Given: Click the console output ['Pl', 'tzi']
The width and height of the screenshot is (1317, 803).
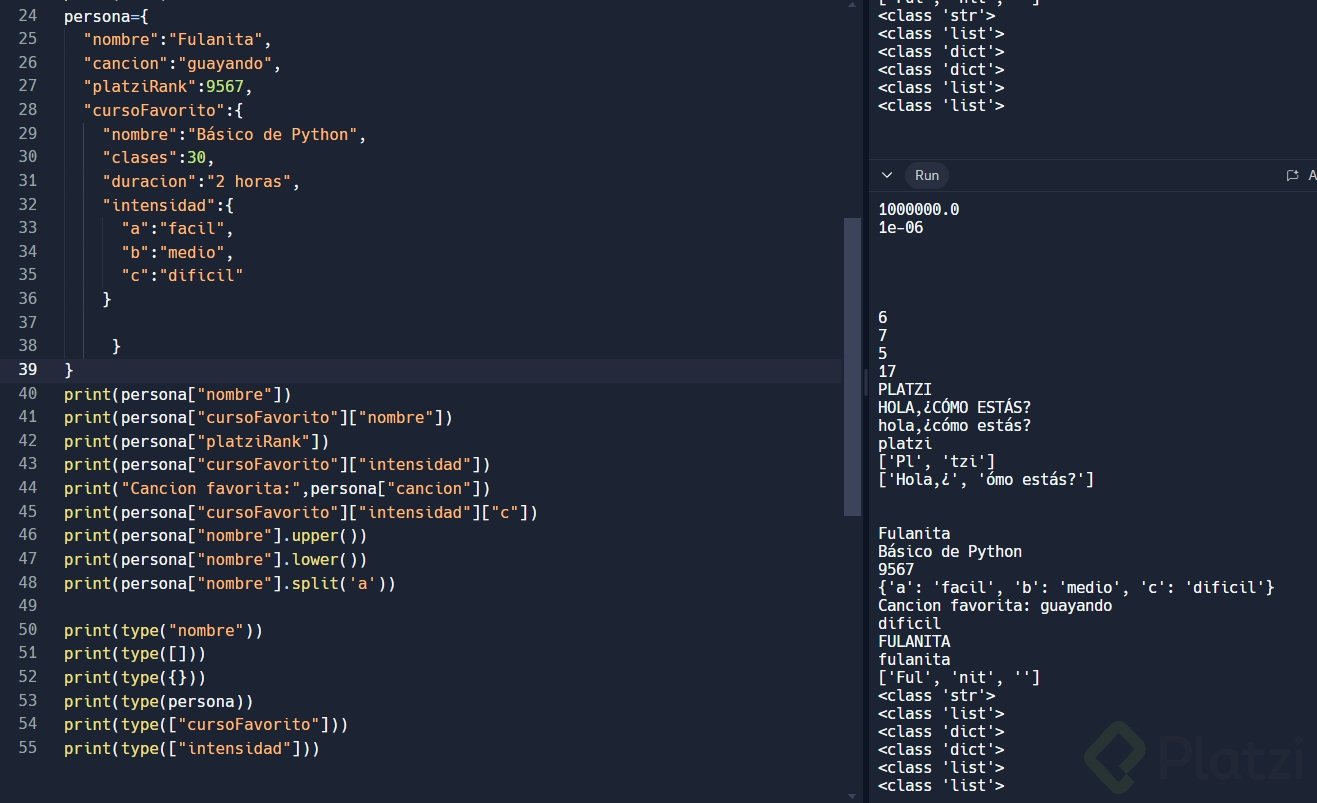Looking at the screenshot, I should pos(937,462).
